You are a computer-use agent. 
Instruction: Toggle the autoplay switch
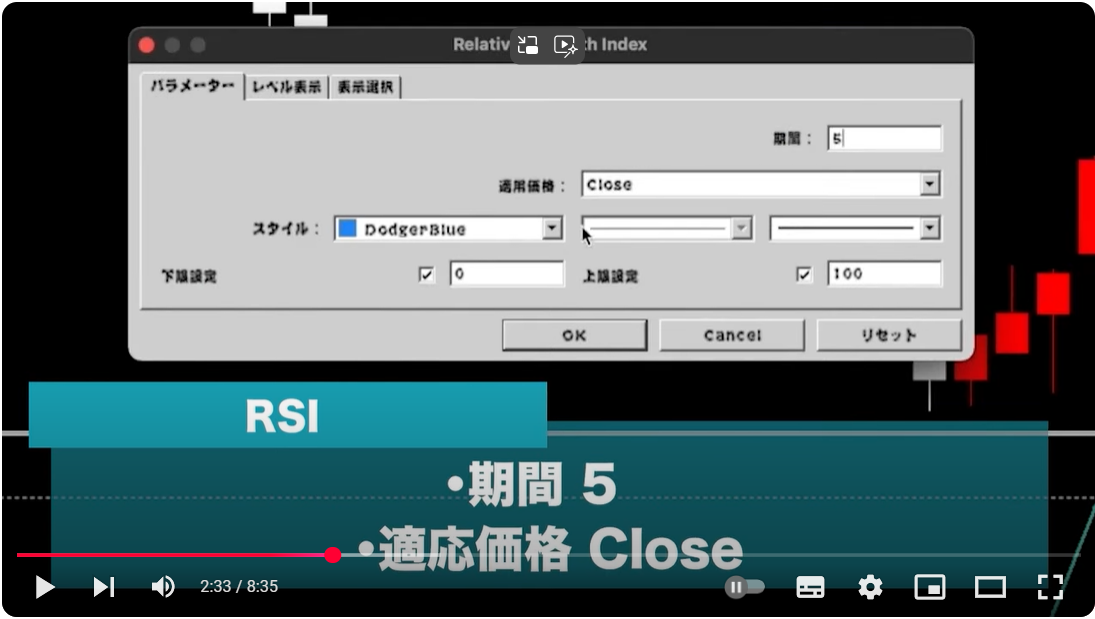[x=745, y=587]
